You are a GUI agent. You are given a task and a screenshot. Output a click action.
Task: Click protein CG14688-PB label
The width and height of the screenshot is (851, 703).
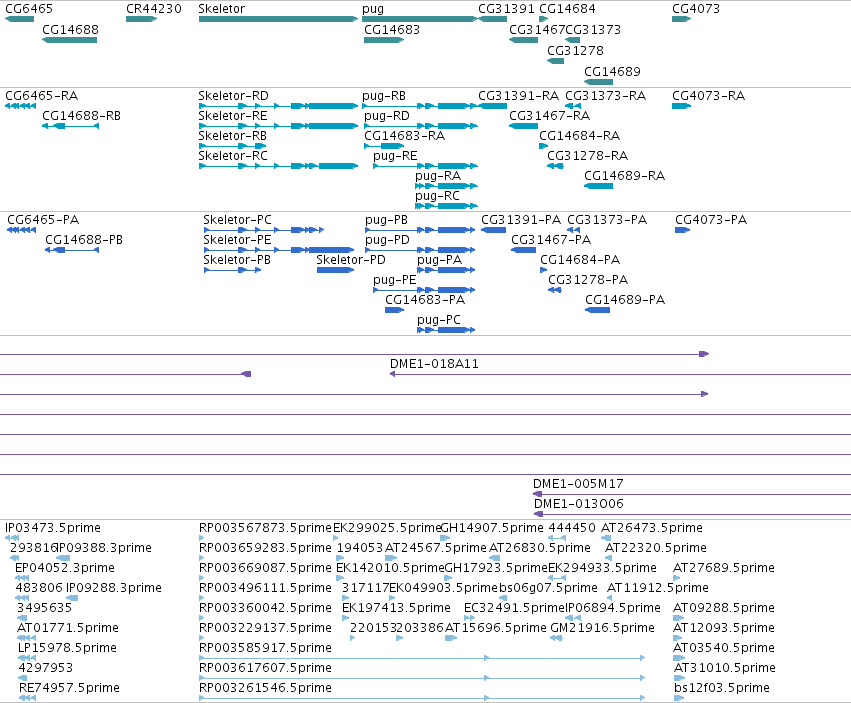tap(84, 240)
